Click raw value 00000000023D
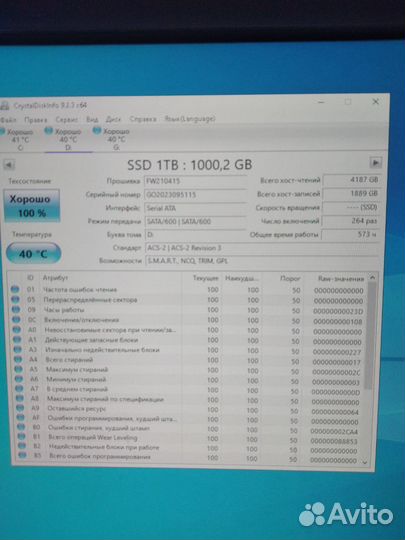The width and height of the screenshot is (405, 540). (x=338, y=311)
